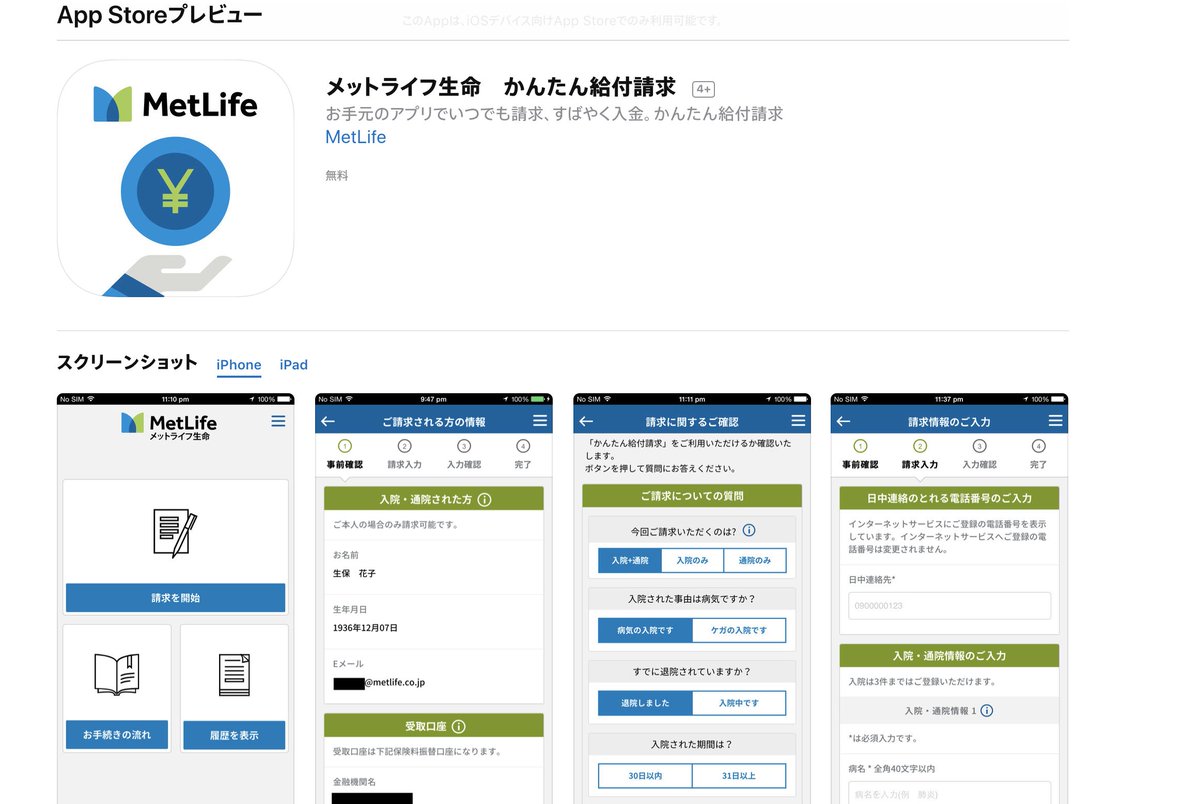Screen dimensions: 1200x804
Task: Open the MetLife developer link
Action: pyautogui.click(x=355, y=137)
